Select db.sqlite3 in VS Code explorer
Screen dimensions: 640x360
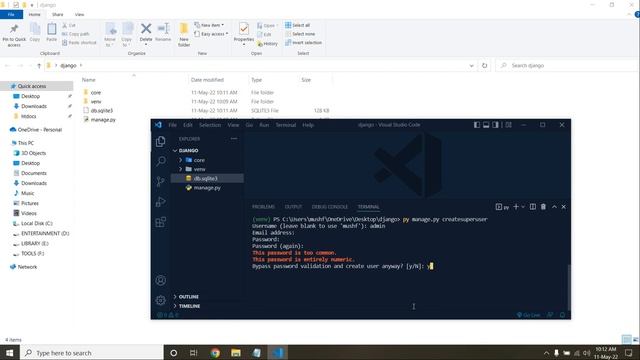click(x=207, y=178)
